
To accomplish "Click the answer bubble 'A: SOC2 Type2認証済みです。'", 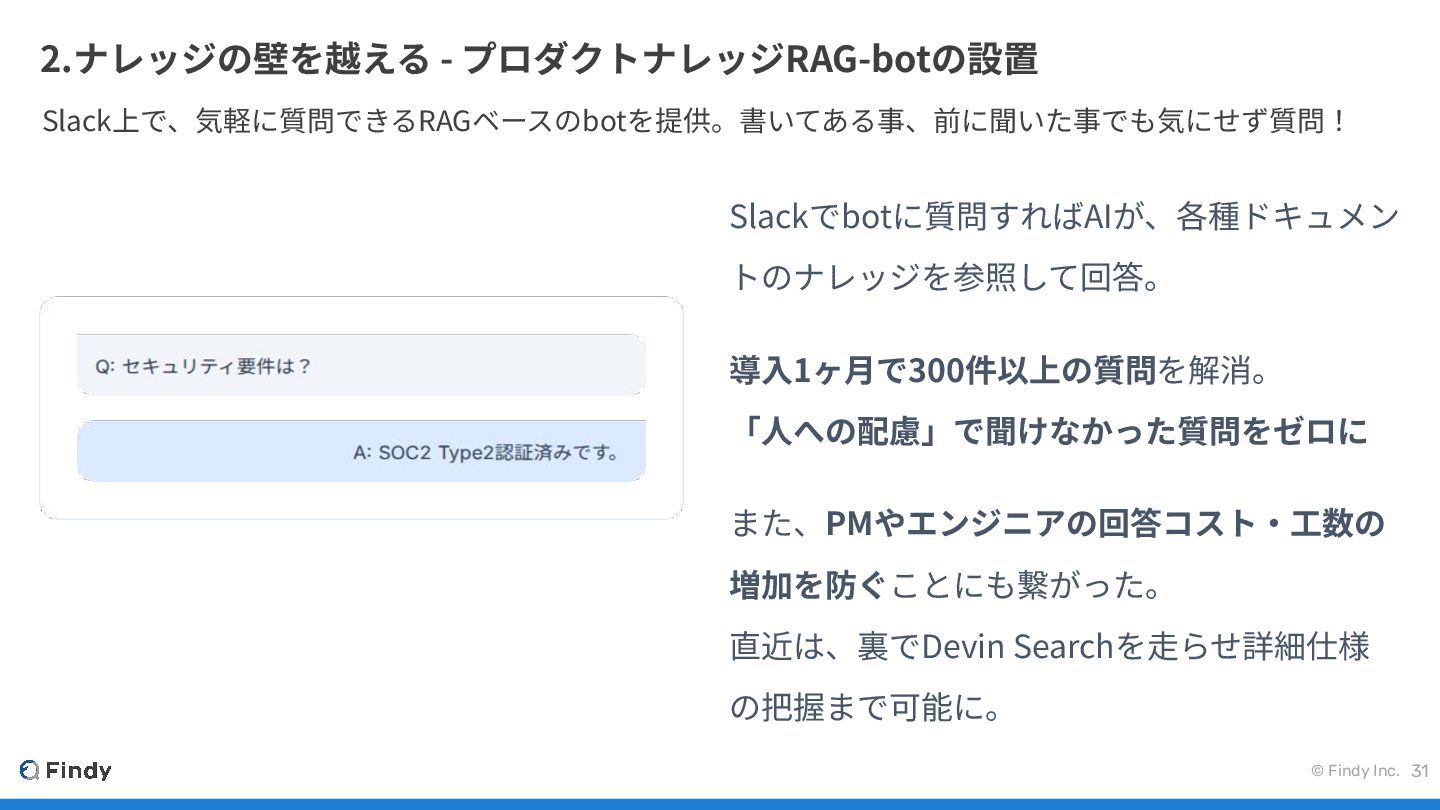I will [361, 451].
